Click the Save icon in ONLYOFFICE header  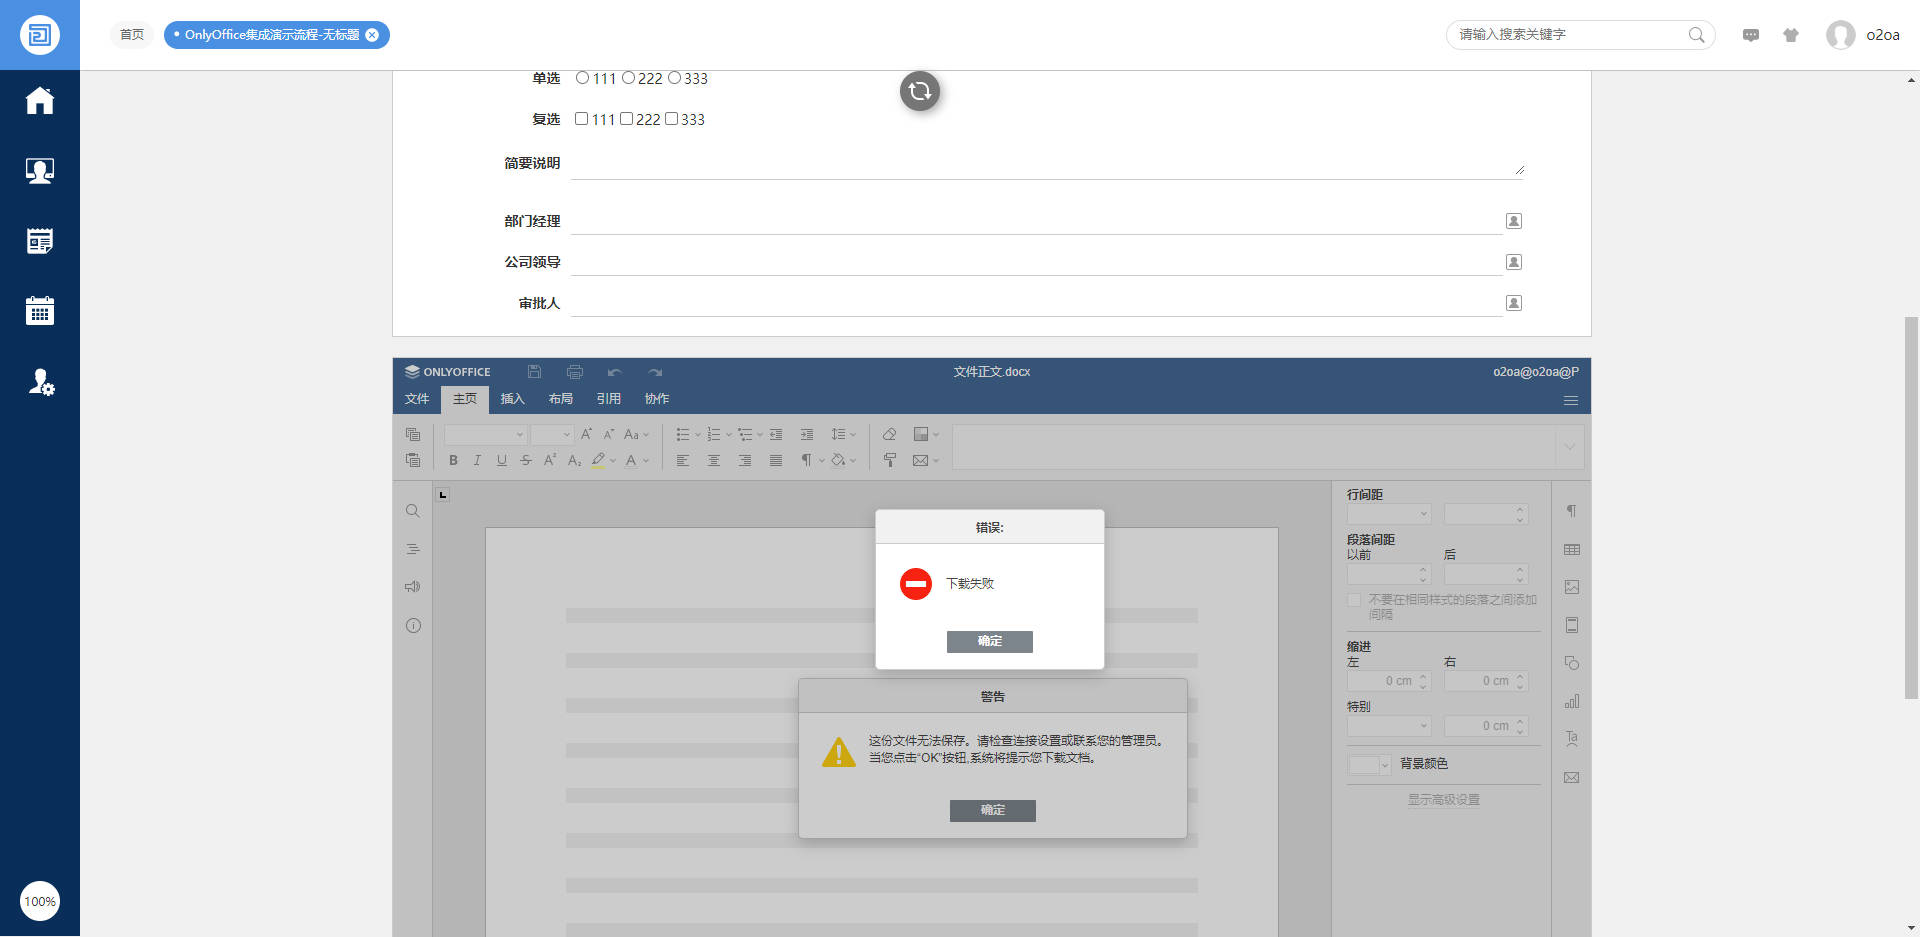(535, 372)
